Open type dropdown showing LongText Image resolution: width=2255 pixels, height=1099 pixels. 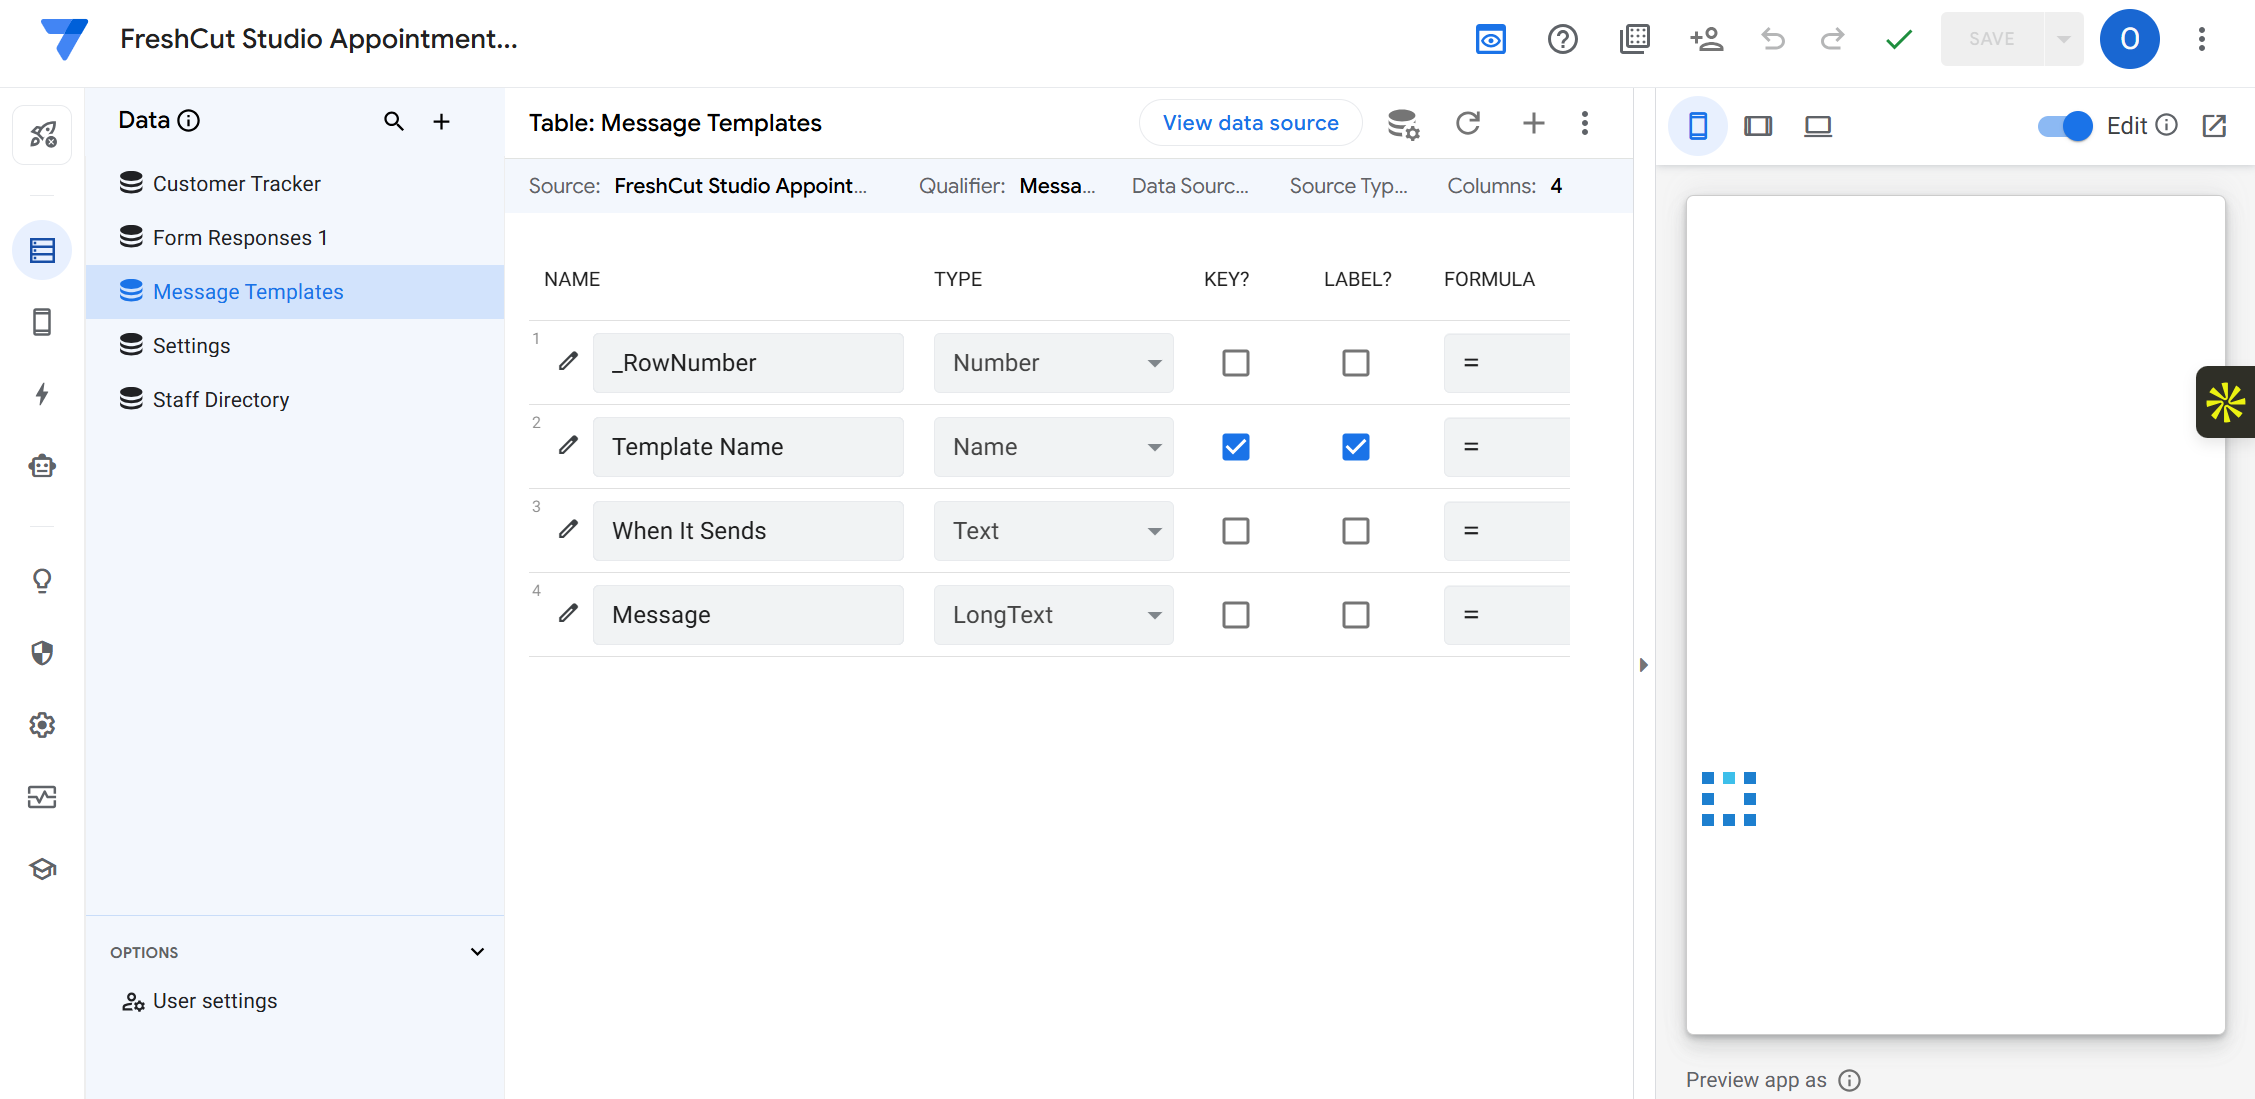click(1054, 615)
